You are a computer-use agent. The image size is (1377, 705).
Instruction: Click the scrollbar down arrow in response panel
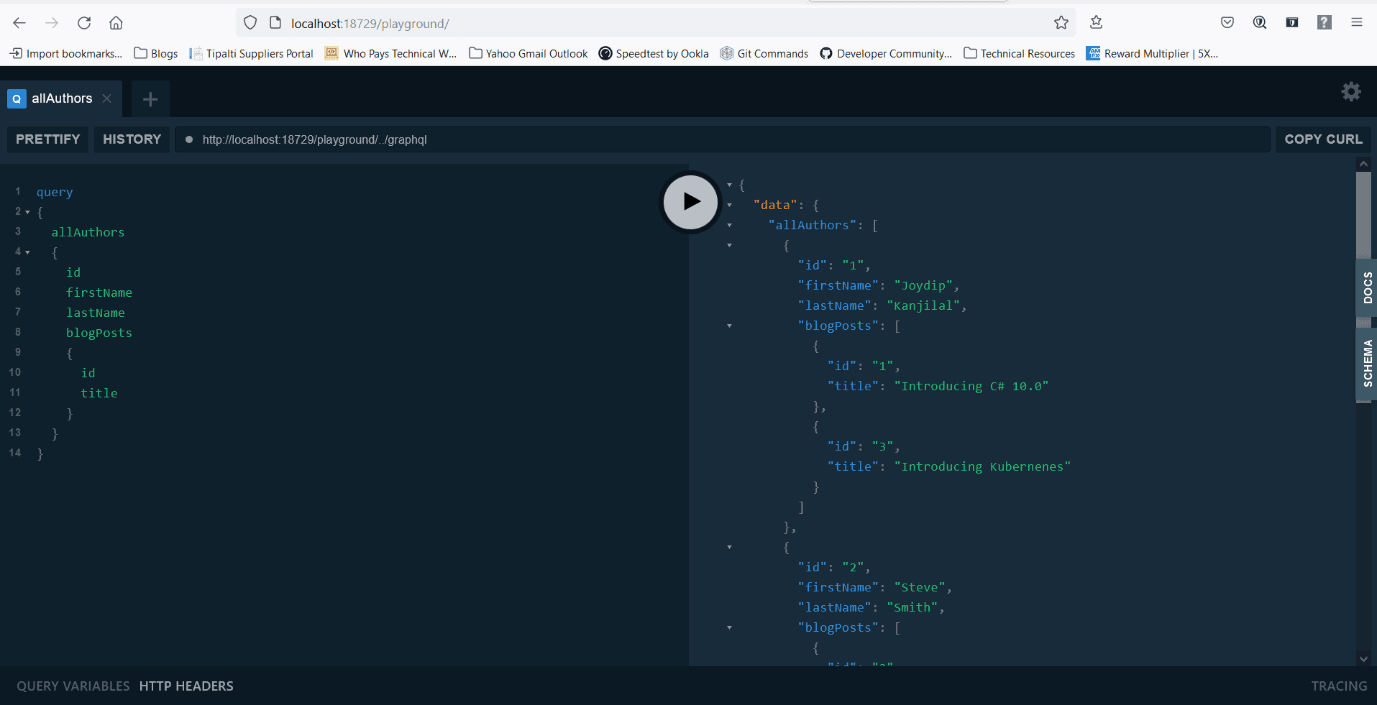click(1364, 658)
